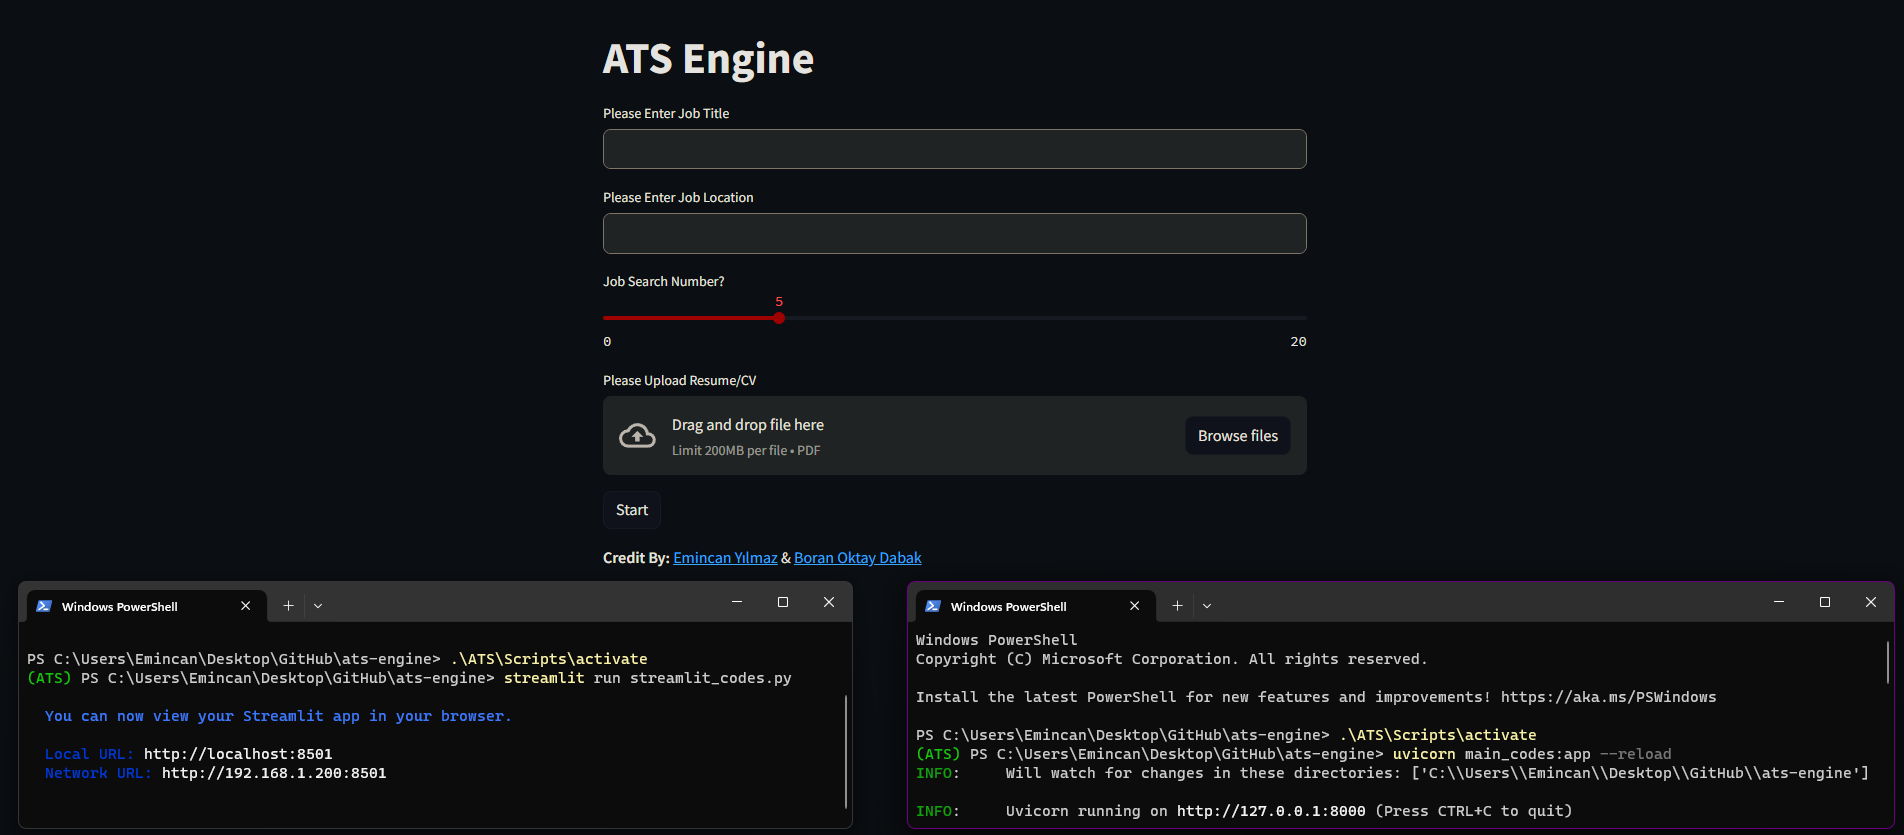Minimize the right PowerShell window
The image size is (1904, 835).
tap(1779, 602)
